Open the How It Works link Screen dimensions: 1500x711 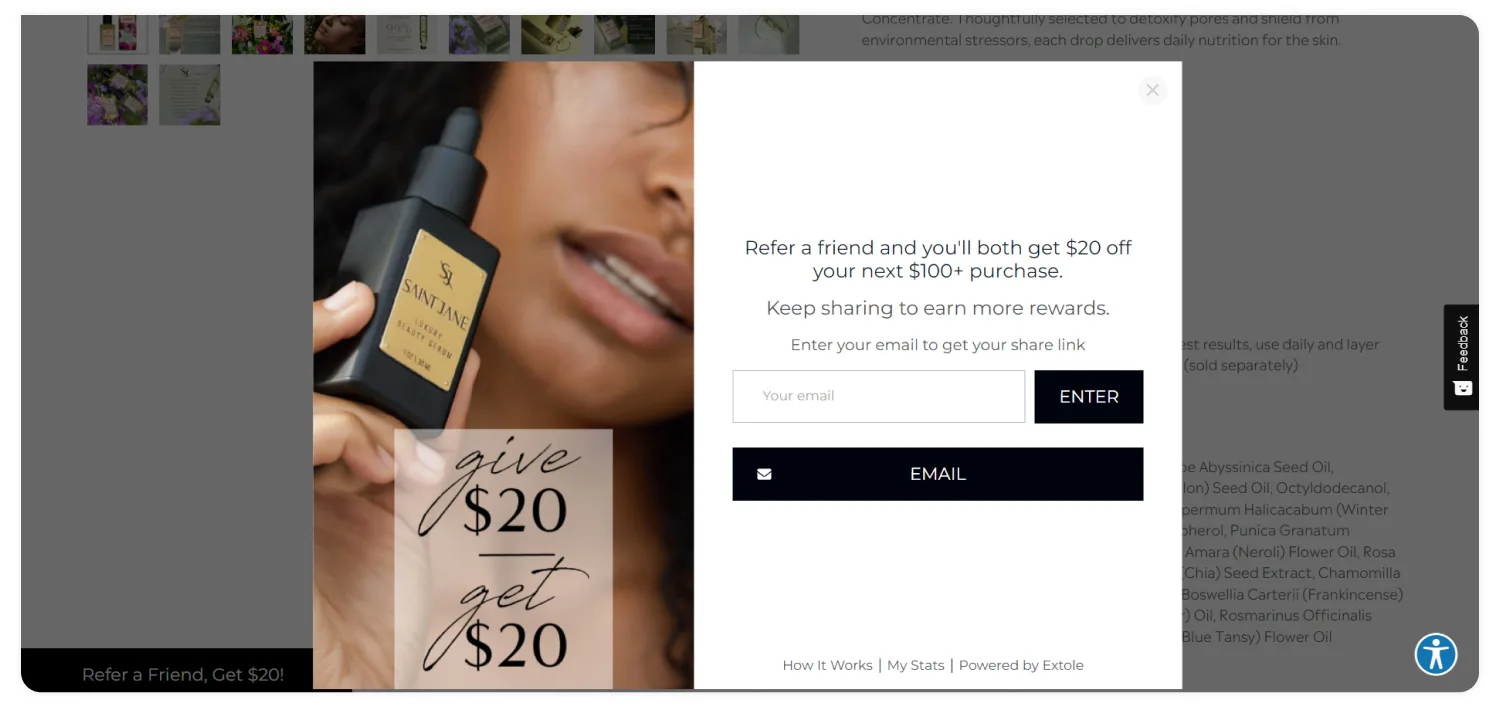pos(827,665)
